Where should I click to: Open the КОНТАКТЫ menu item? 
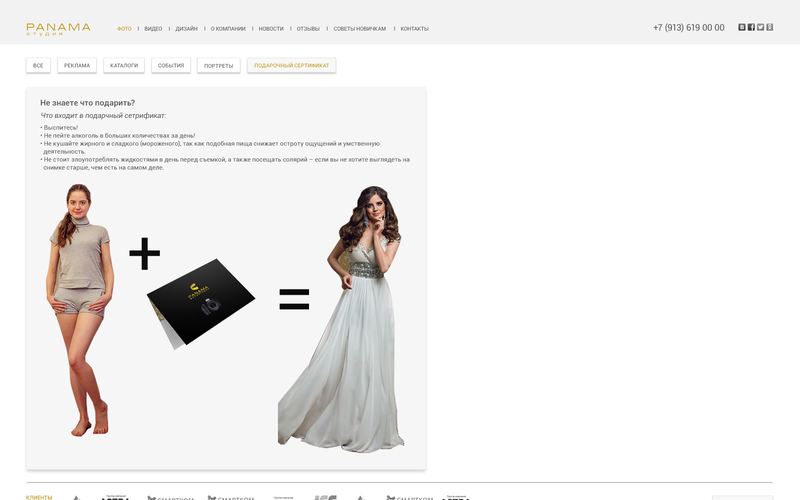tap(414, 29)
